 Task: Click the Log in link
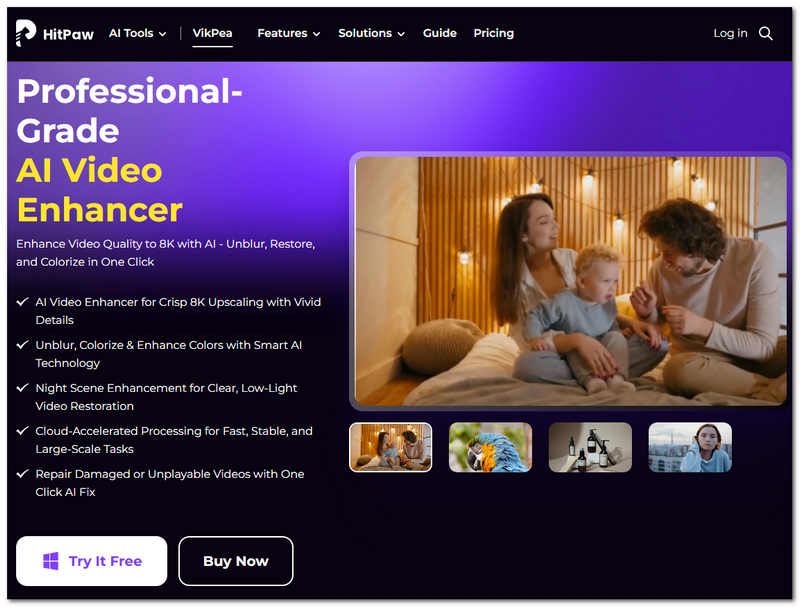pos(730,33)
